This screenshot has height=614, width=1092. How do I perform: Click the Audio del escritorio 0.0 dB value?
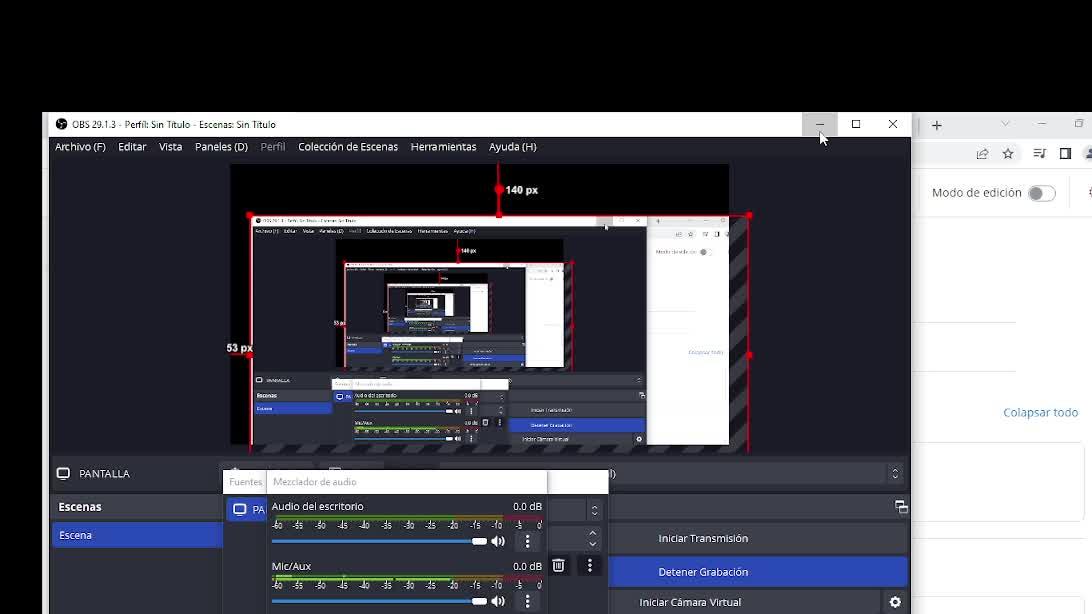527,506
